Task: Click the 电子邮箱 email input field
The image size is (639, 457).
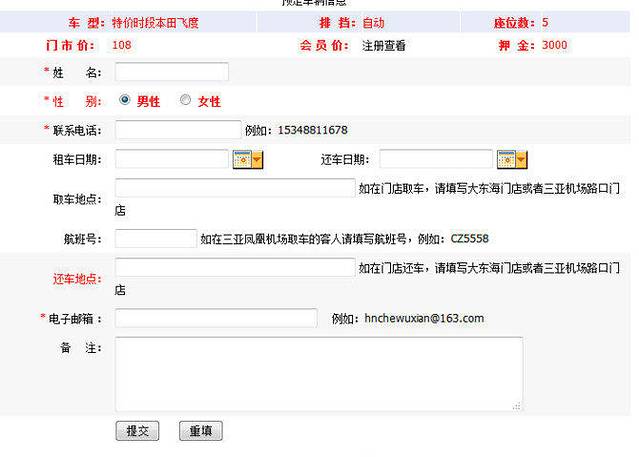Action: (216, 318)
